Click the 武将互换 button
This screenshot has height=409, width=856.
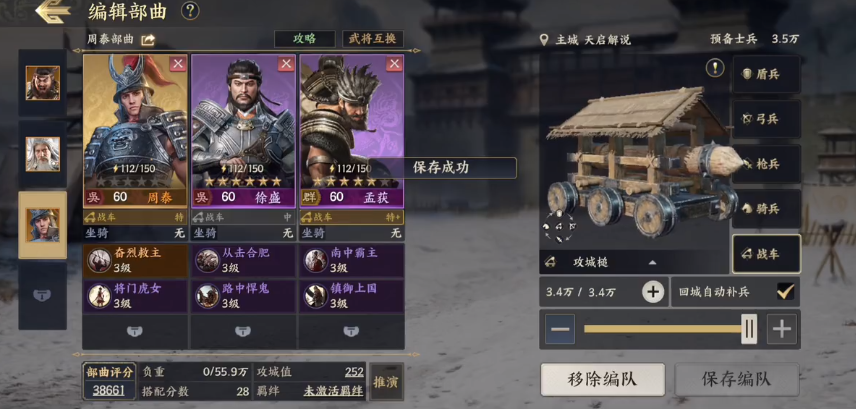tap(373, 39)
